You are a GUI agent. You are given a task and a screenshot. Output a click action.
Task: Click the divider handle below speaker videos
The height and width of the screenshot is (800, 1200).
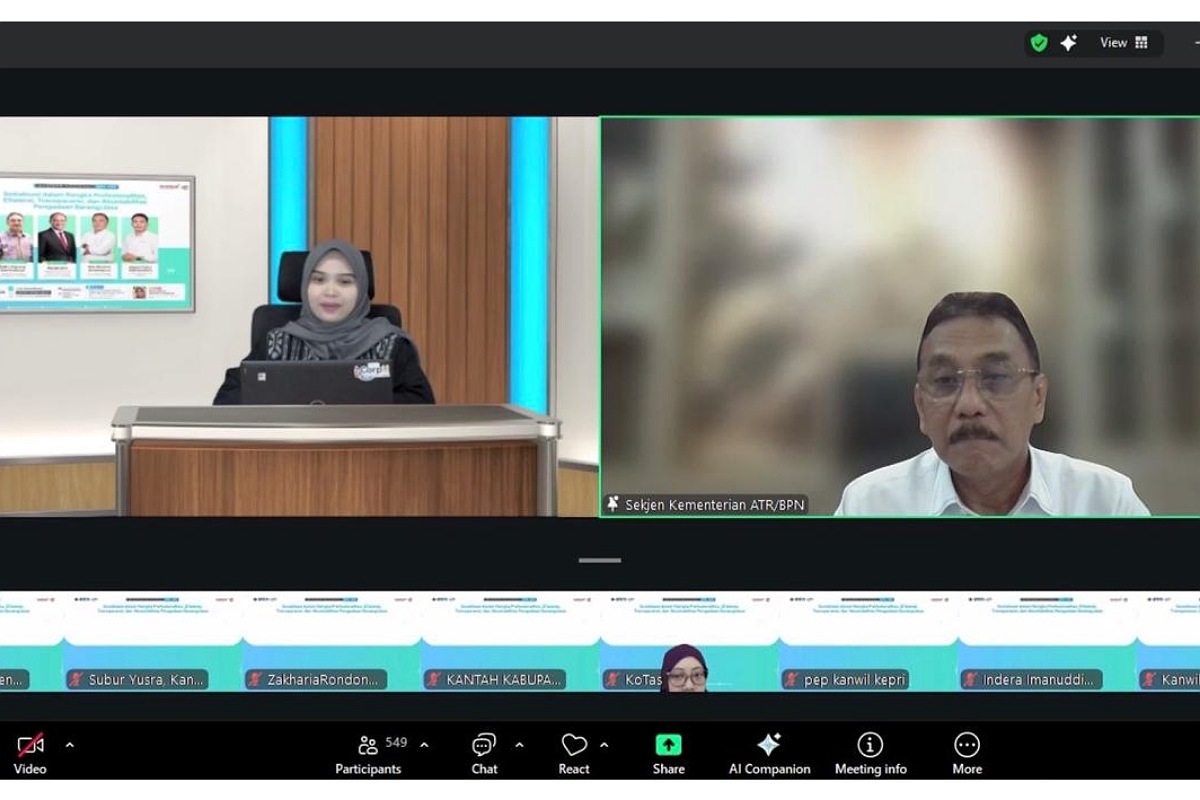pos(600,560)
